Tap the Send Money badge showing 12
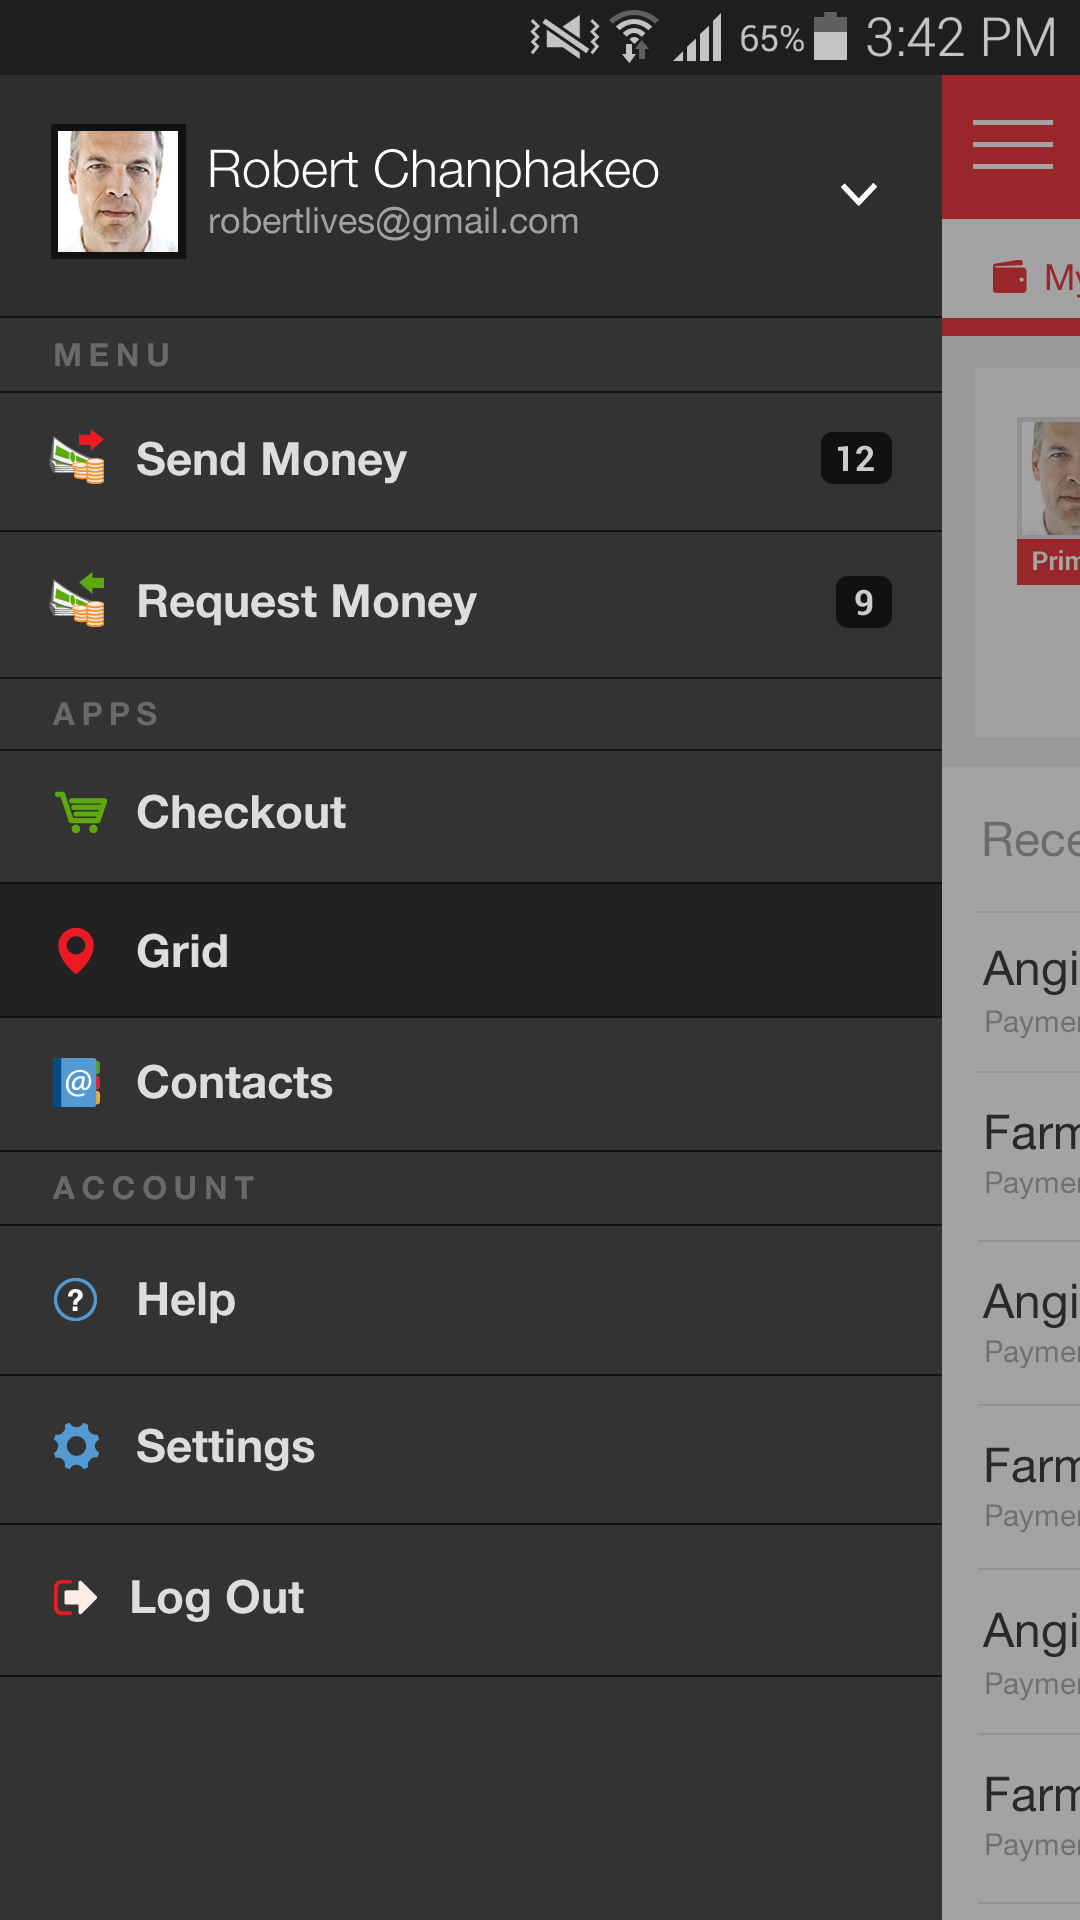The width and height of the screenshot is (1080, 1920). point(856,459)
